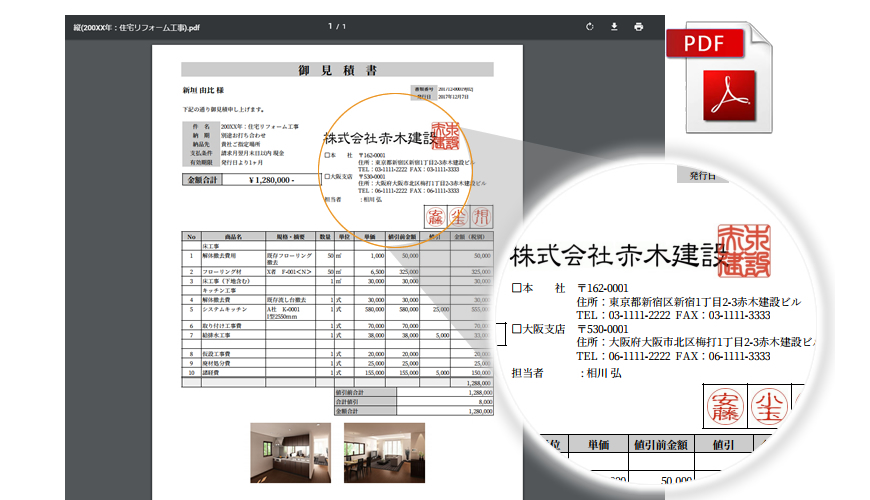870x500 pixels.
Task: Click the フローリング材 row item name
Action: (x=222, y=272)
